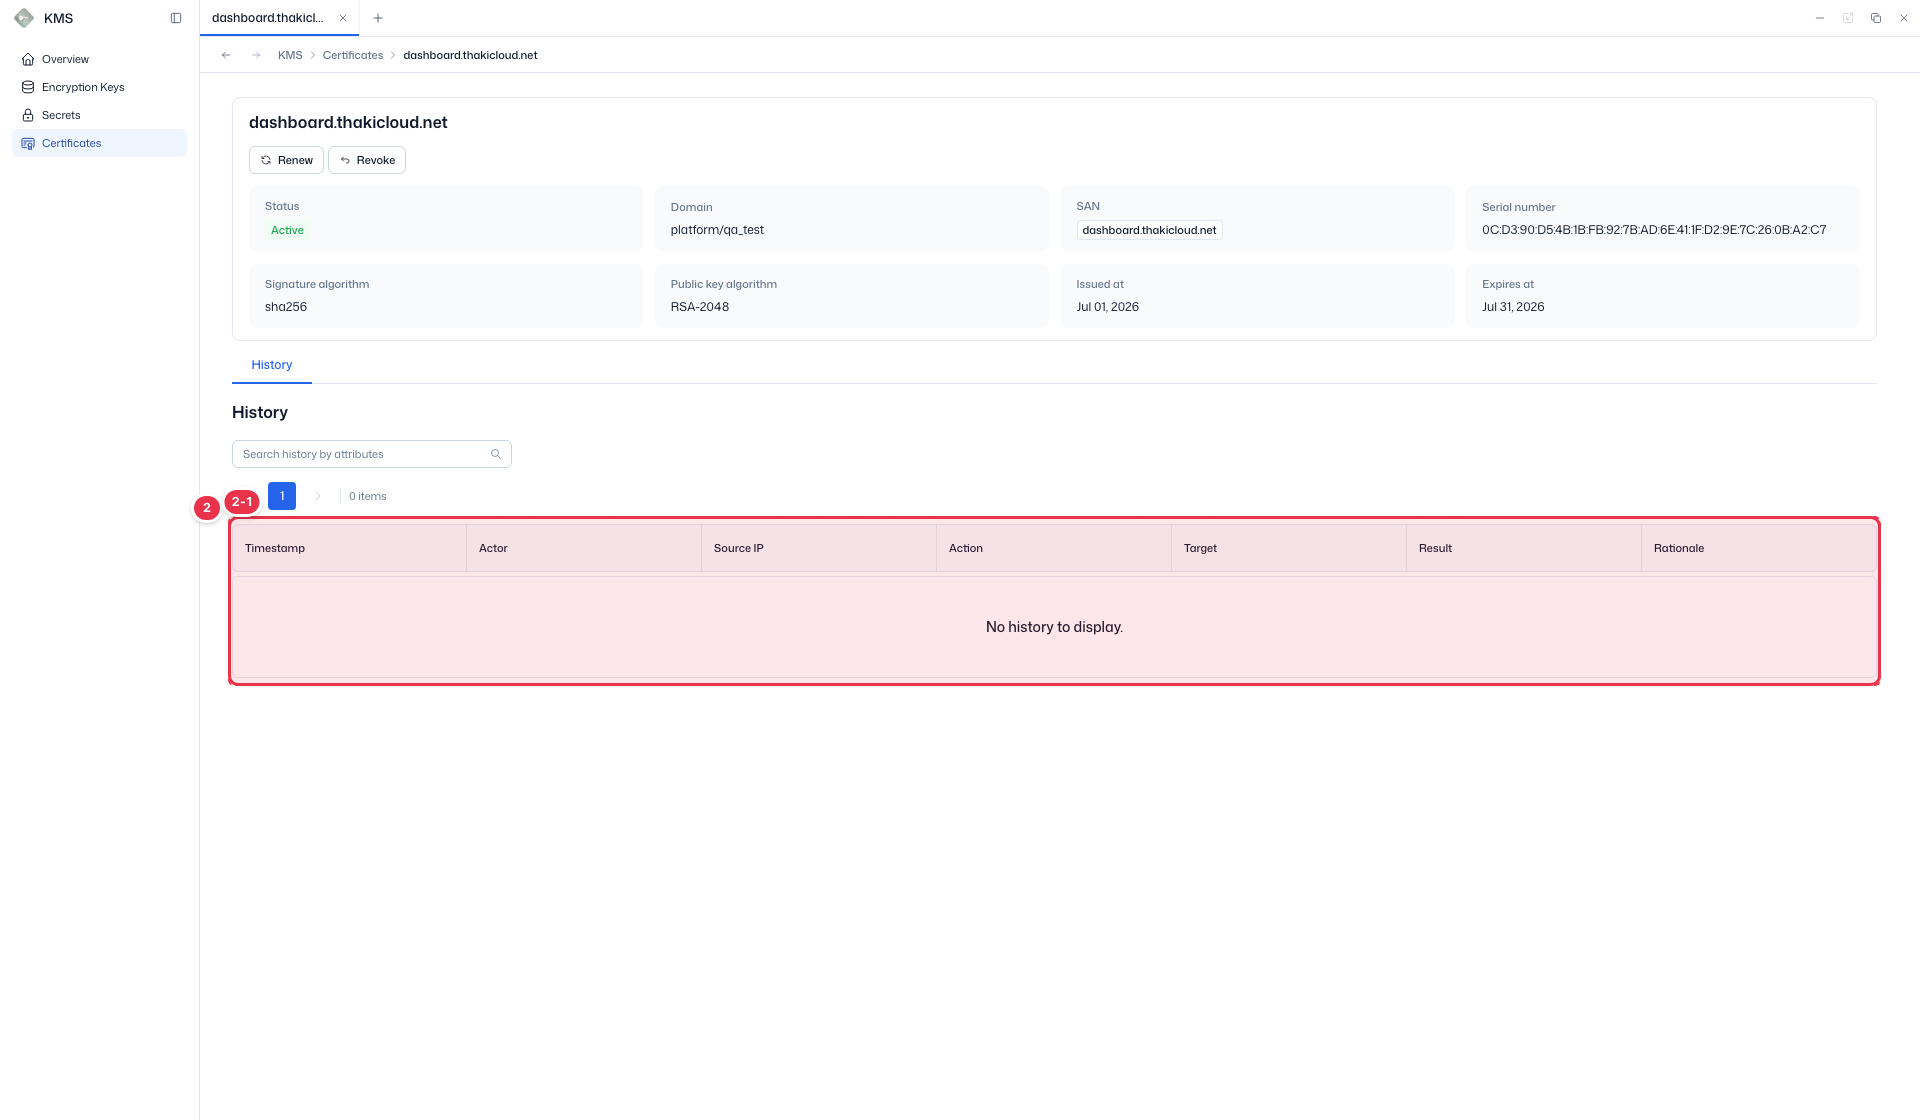
Task: Click the Source IP column header
Action: 819,548
